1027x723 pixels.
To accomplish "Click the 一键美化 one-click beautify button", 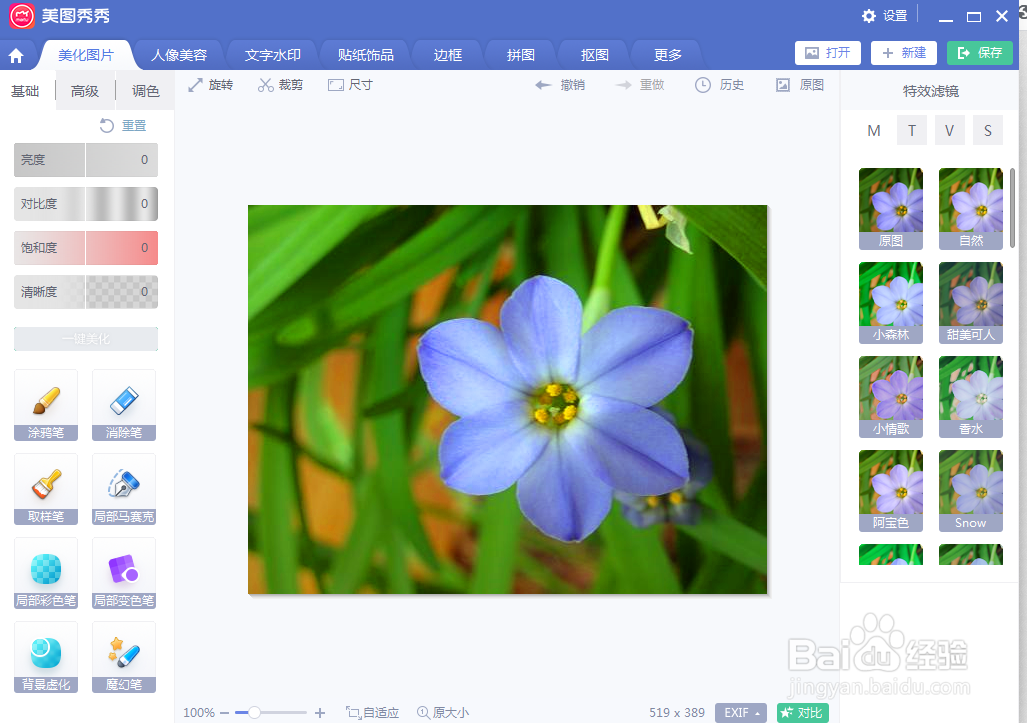I will click(x=86, y=339).
